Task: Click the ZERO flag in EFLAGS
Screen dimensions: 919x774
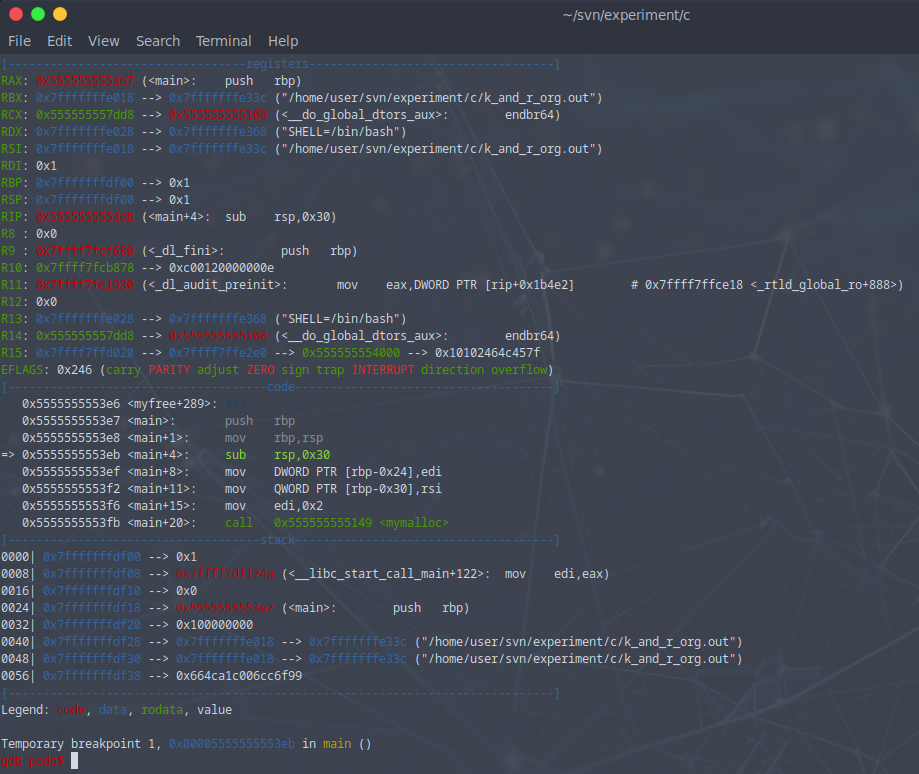Action: coord(261,370)
